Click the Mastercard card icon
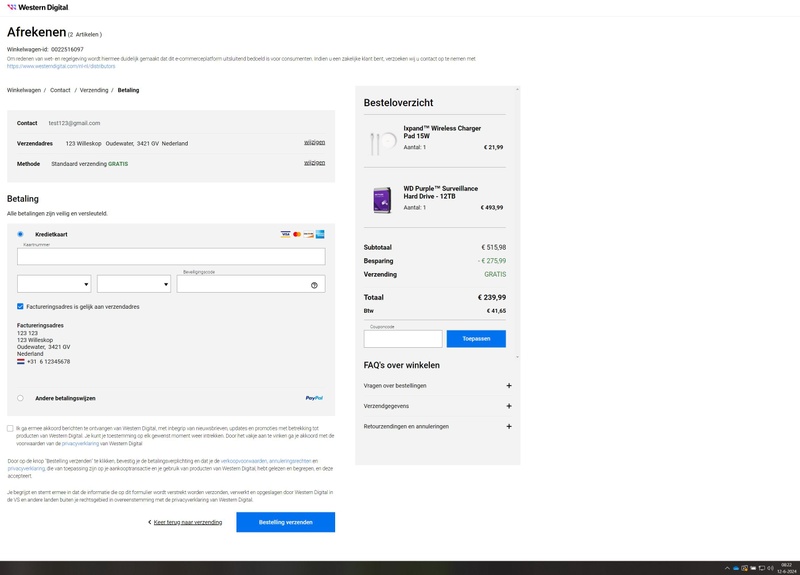 297,234
